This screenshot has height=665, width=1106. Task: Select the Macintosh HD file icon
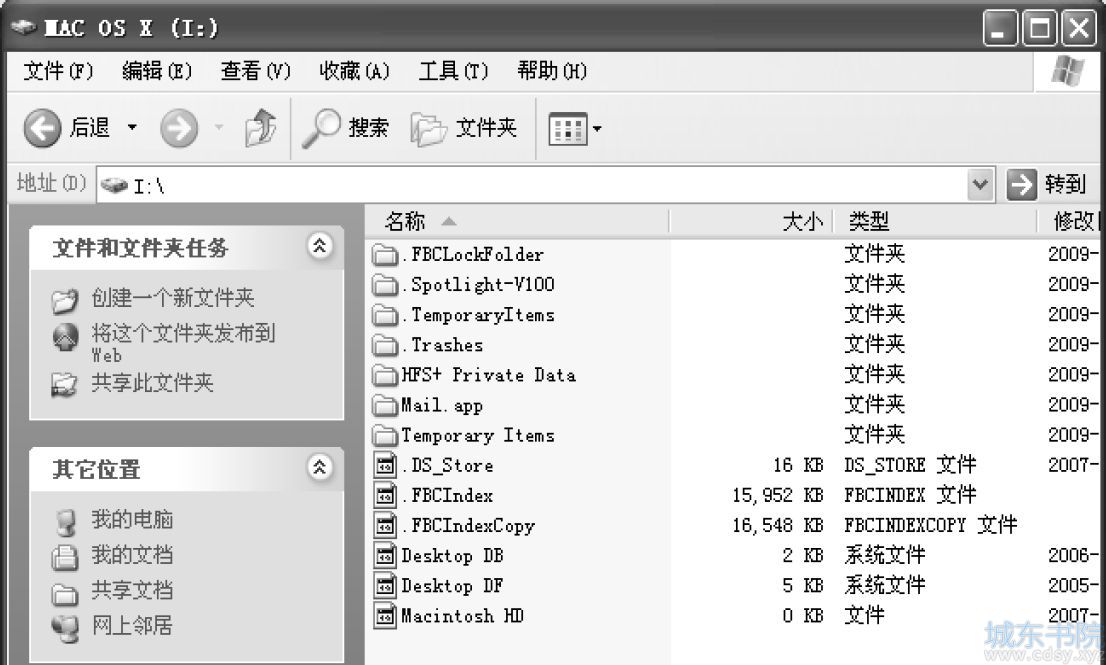(385, 616)
